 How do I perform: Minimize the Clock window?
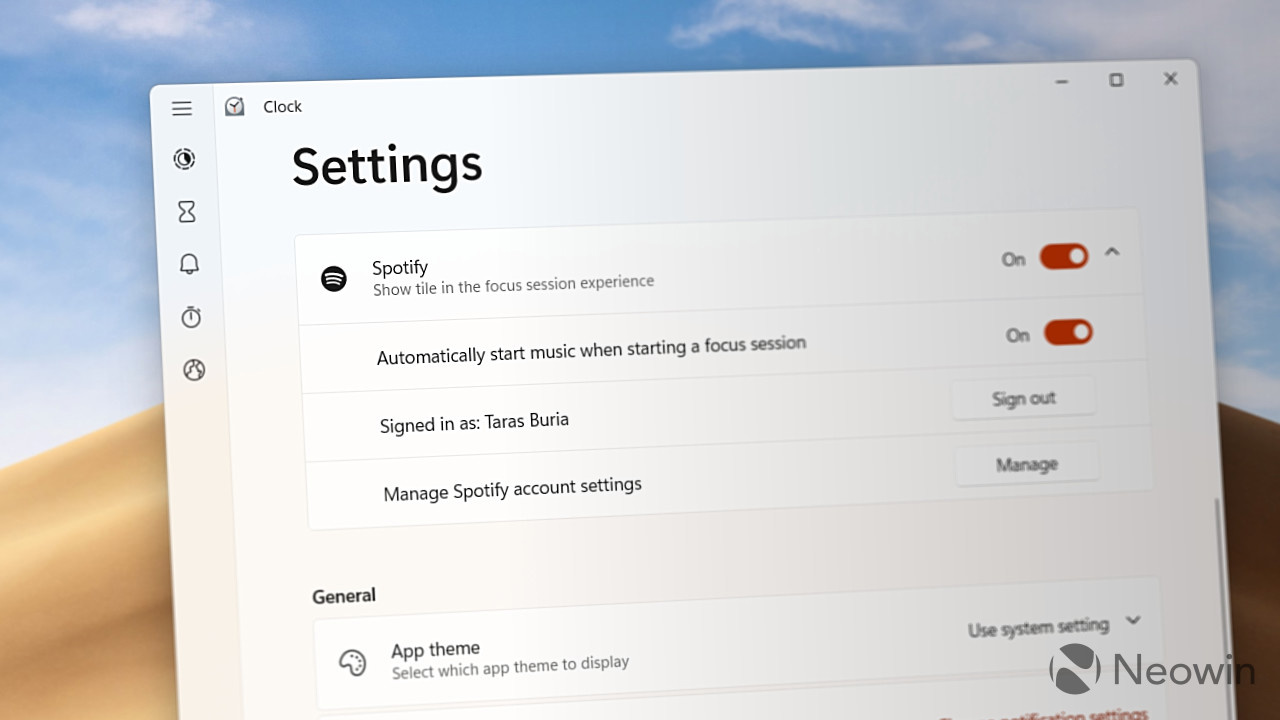point(1061,80)
